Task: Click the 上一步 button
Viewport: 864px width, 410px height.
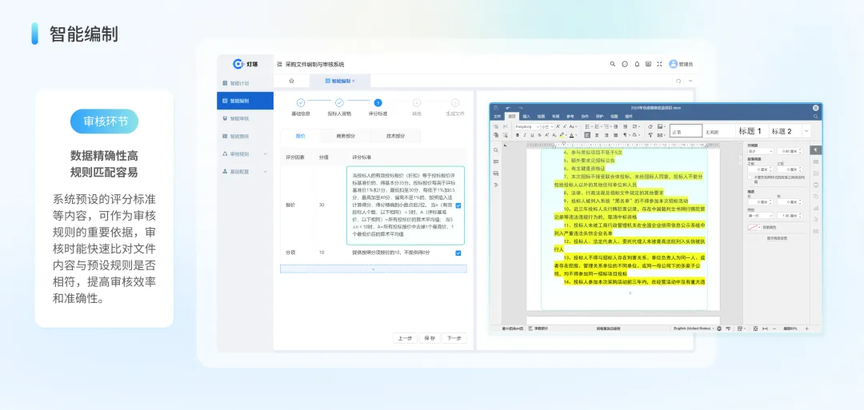Action: coord(404,338)
